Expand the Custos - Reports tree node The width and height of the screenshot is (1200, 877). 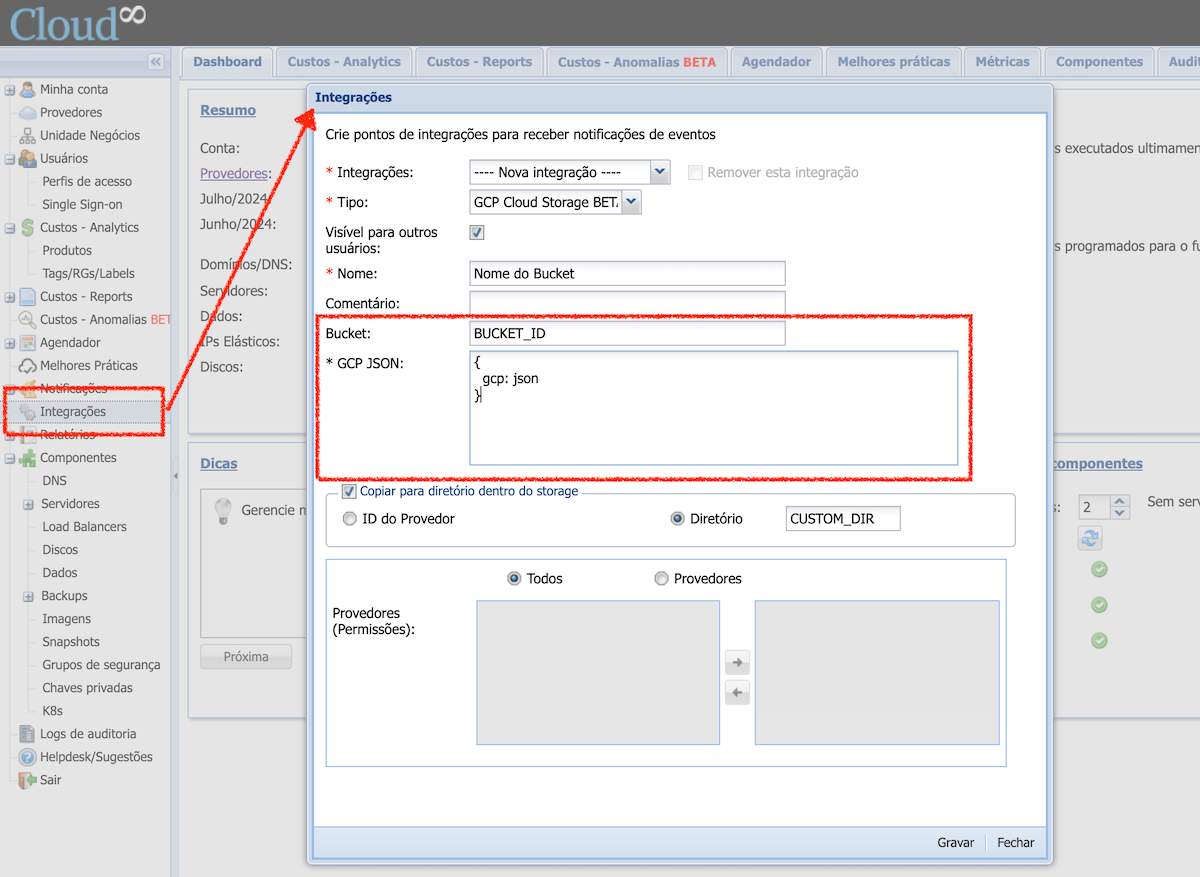click(10, 296)
